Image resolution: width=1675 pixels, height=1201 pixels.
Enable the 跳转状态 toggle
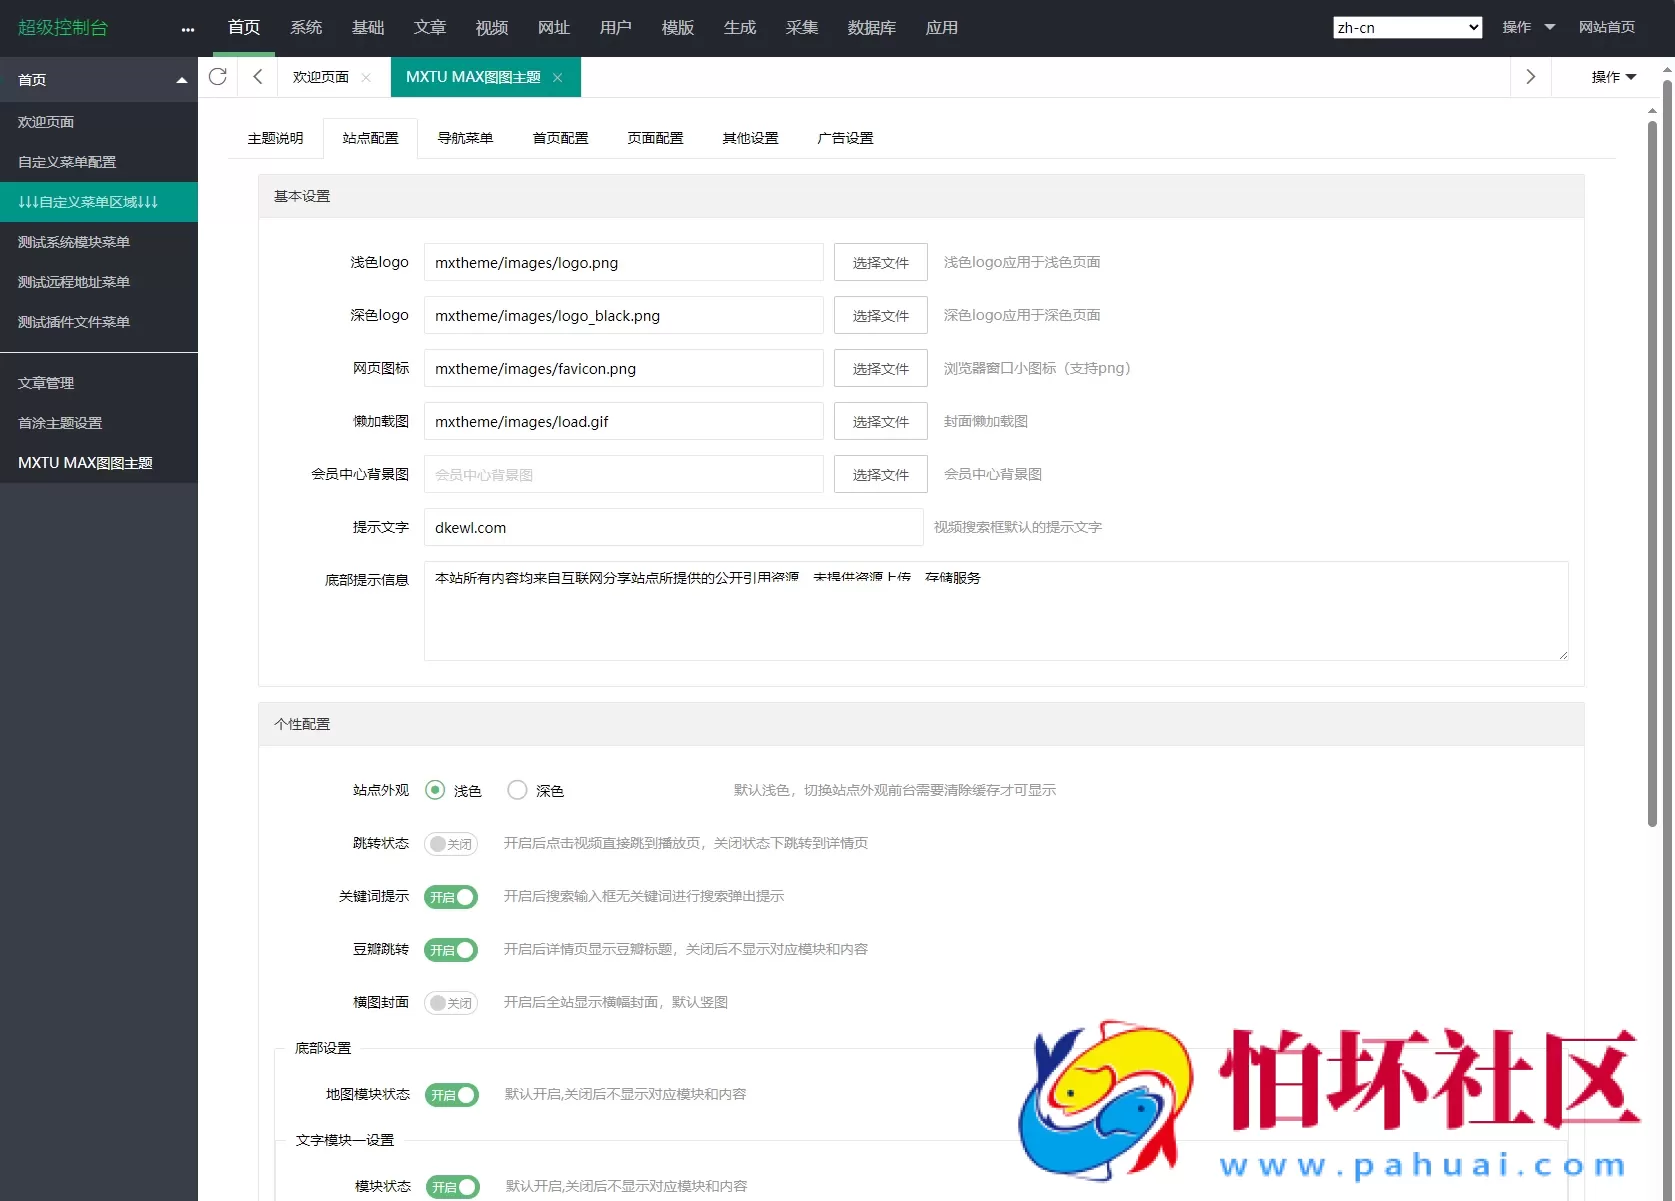click(x=450, y=843)
